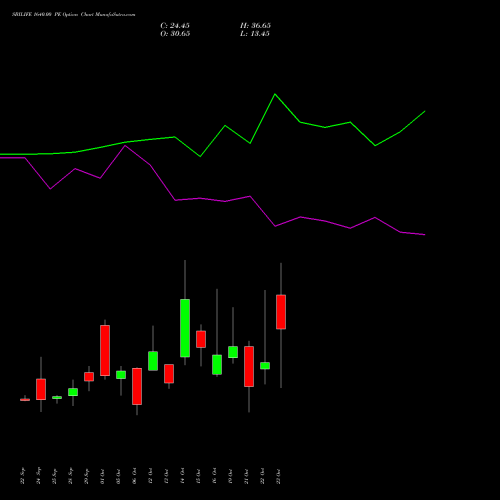Click the red candle above 06 Oct
The image size is (500, 500).
click(x=137, y=386)
